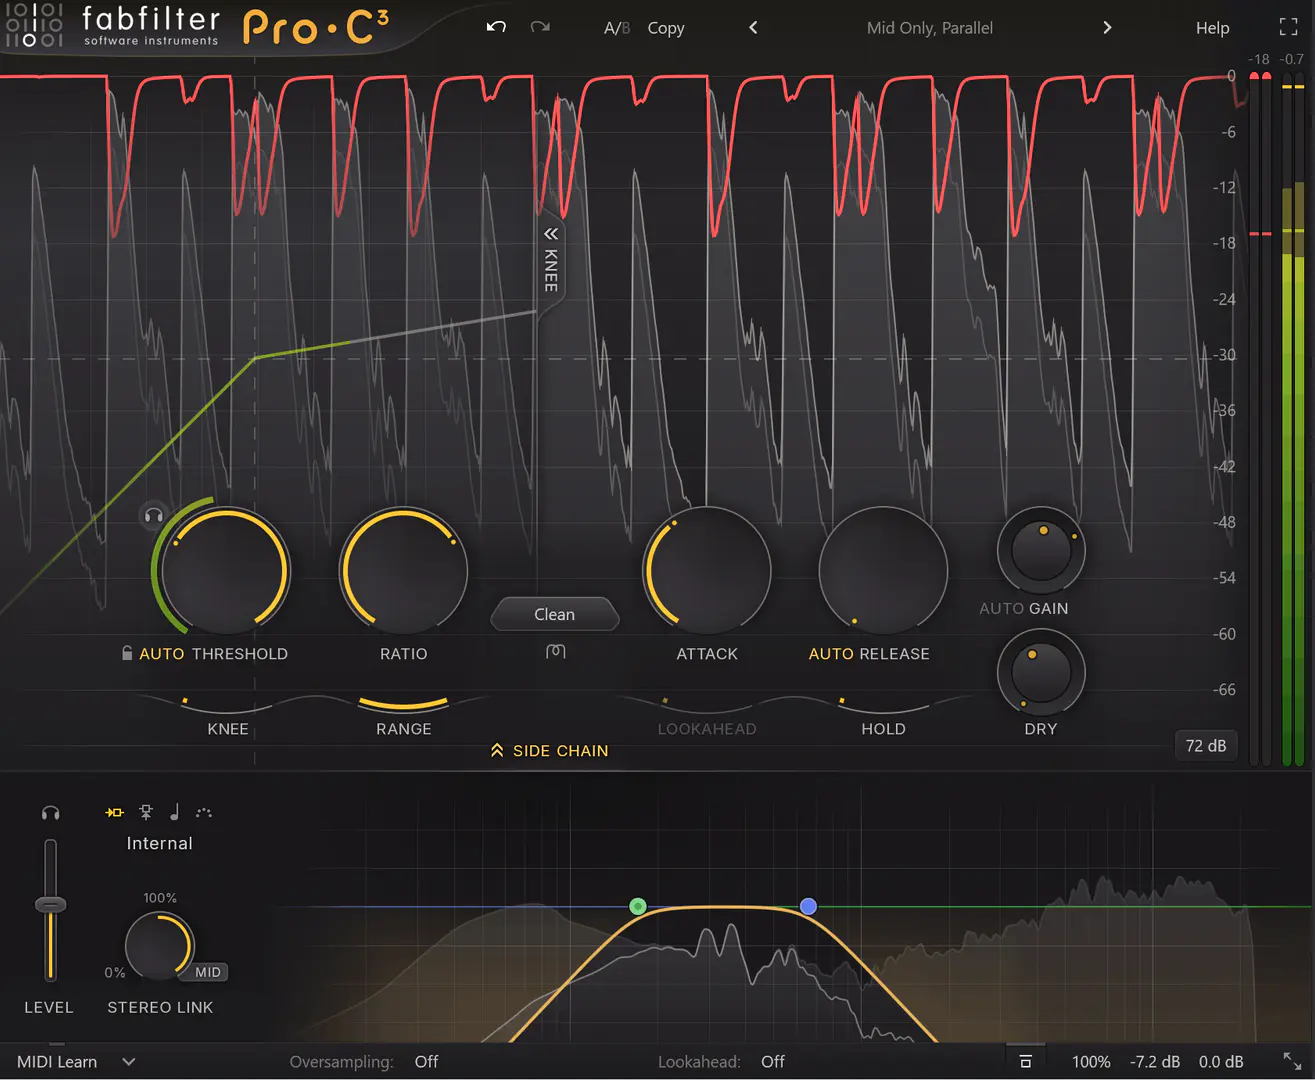Change the Oversampling setting 'Off'
This screenshot has height=1080, width=1315.
tap(427, 1062)
